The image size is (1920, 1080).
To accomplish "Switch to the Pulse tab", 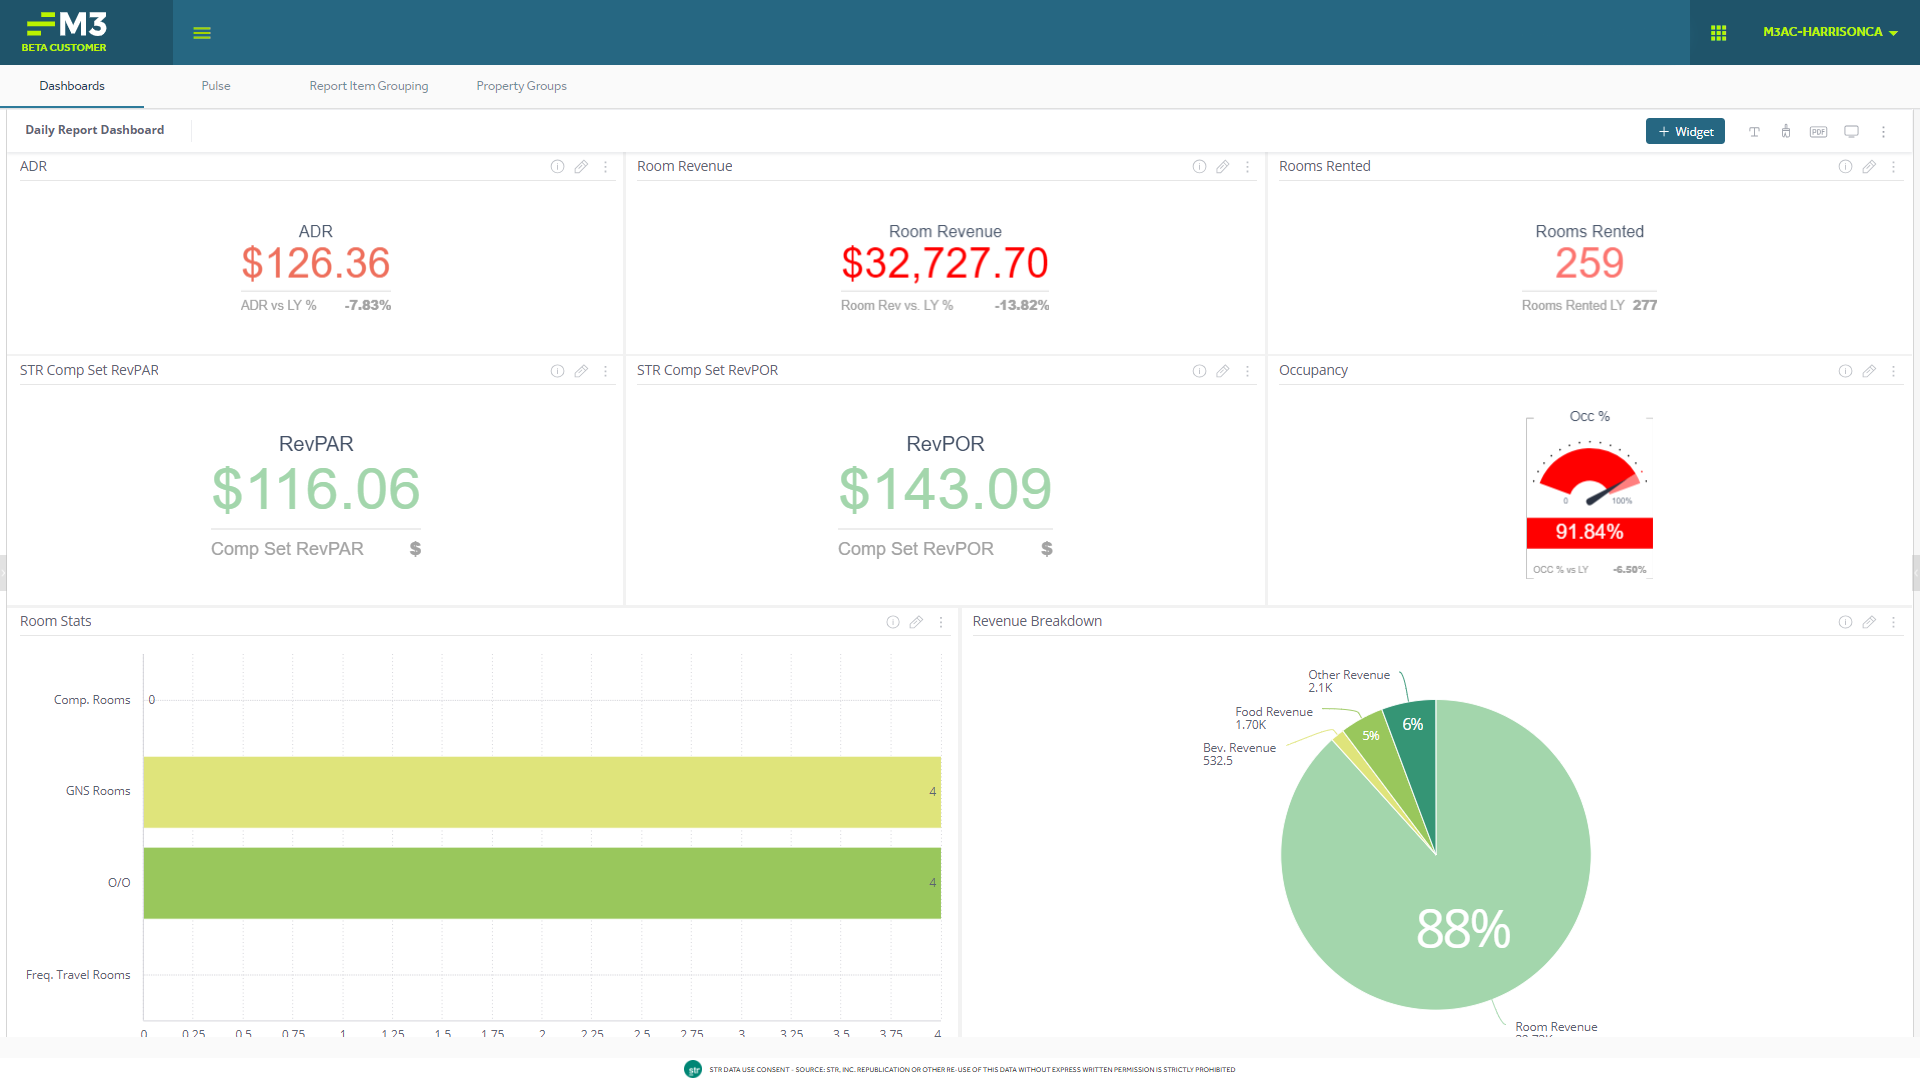I will pos(216,86).
